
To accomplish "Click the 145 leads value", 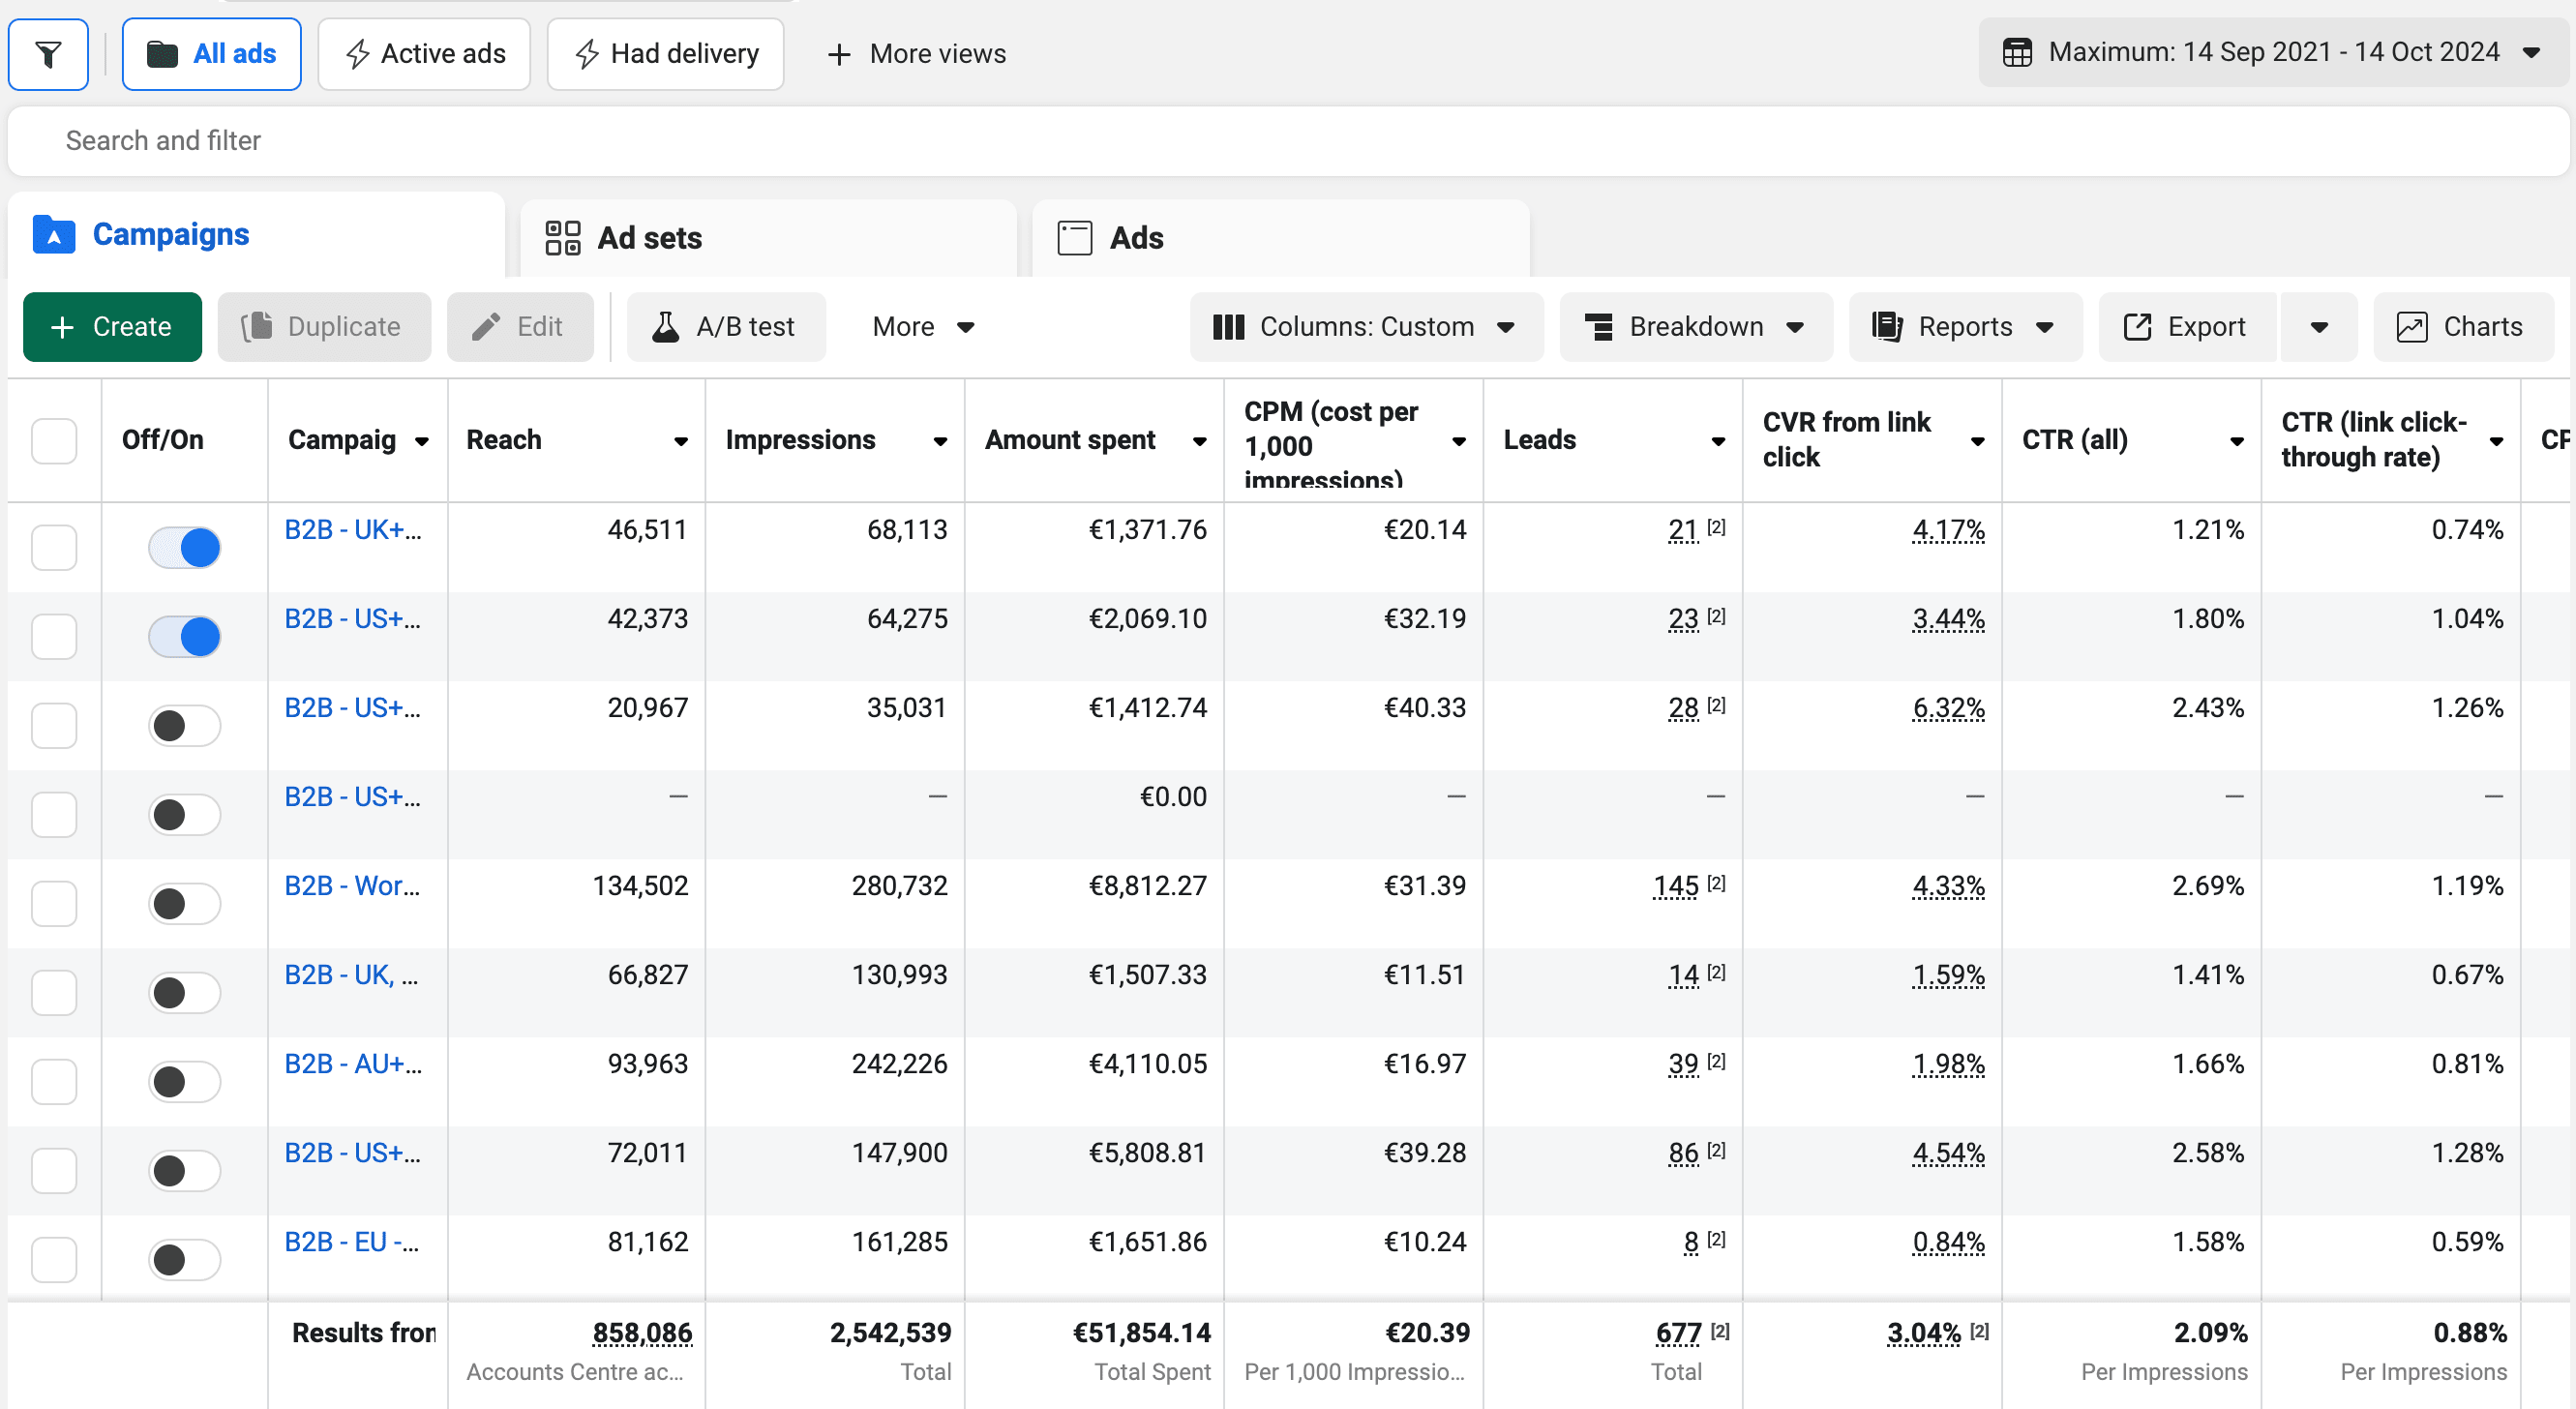I will click(1675, 886).
